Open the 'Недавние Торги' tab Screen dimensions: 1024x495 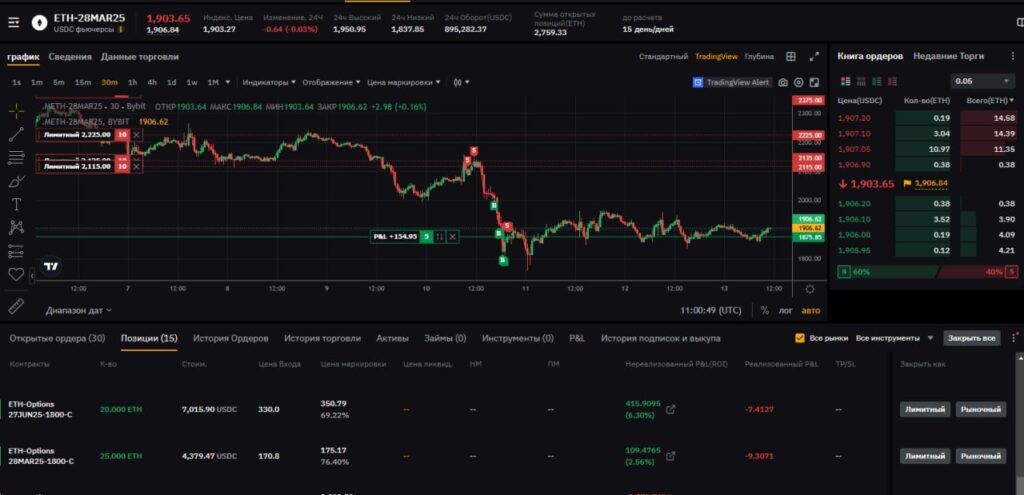pyautogui.click(x=948, y=57)
